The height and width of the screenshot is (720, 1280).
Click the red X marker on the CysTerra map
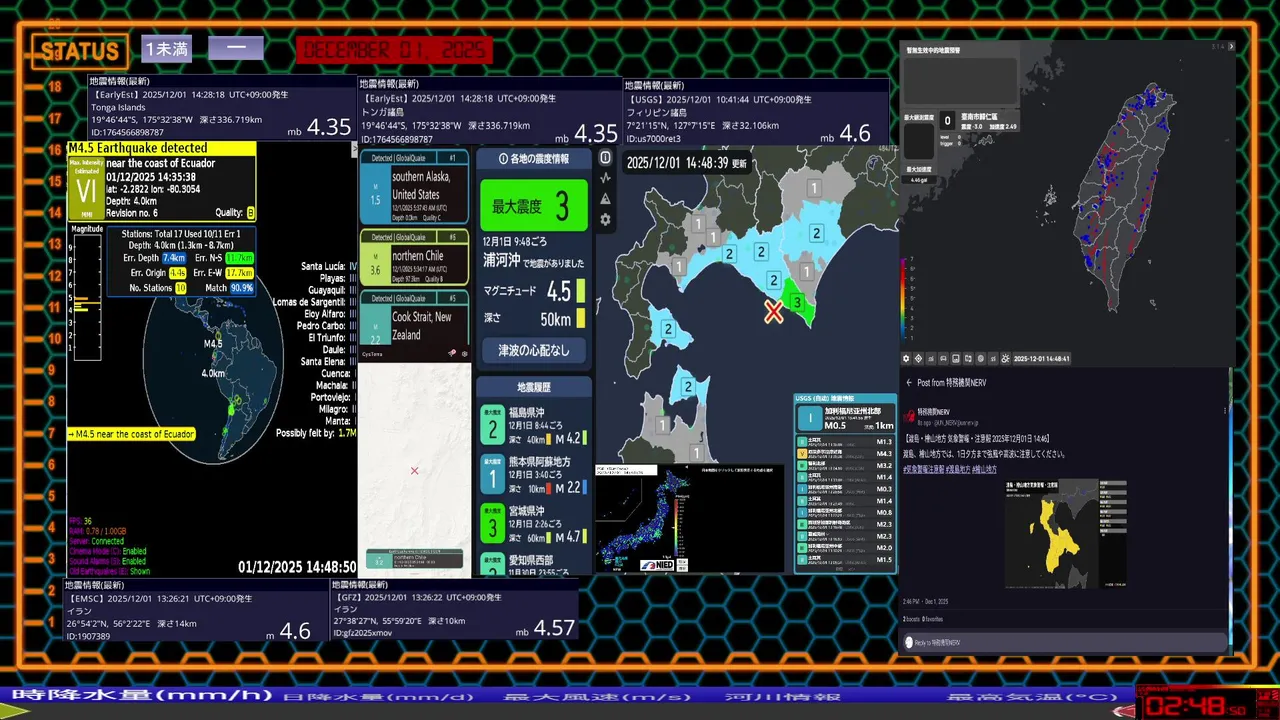[x=414, y=471]
